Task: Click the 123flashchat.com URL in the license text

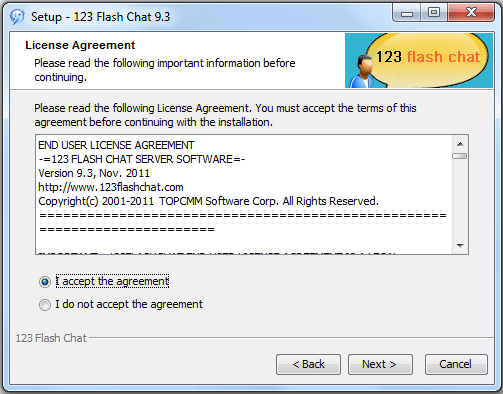Action: [111, 187]
